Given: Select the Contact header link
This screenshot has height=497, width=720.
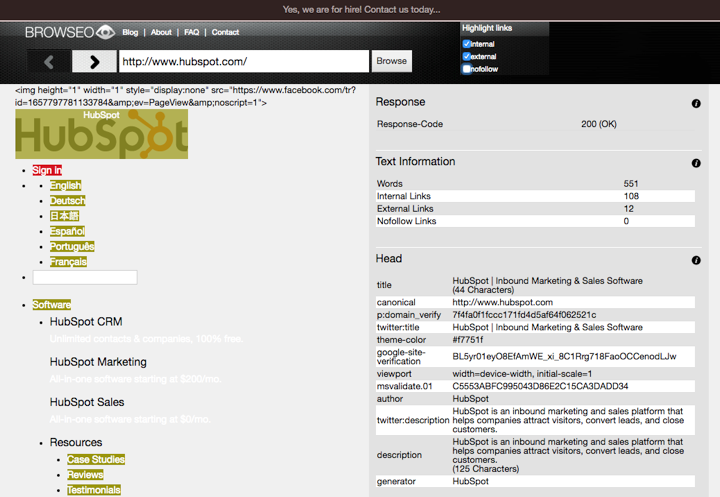Looking at the screenshot, I should 225,32.
